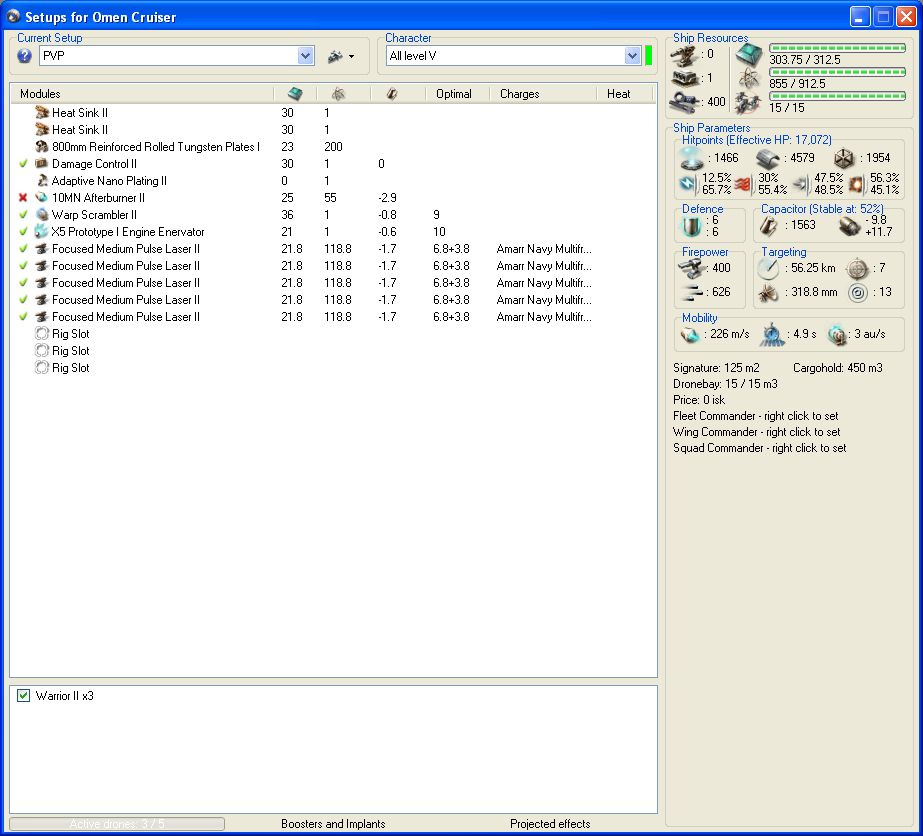Click the CPU resource icon
Image resolution: width=923 pixels, height=836 pixels.
[x=749, y=55]
